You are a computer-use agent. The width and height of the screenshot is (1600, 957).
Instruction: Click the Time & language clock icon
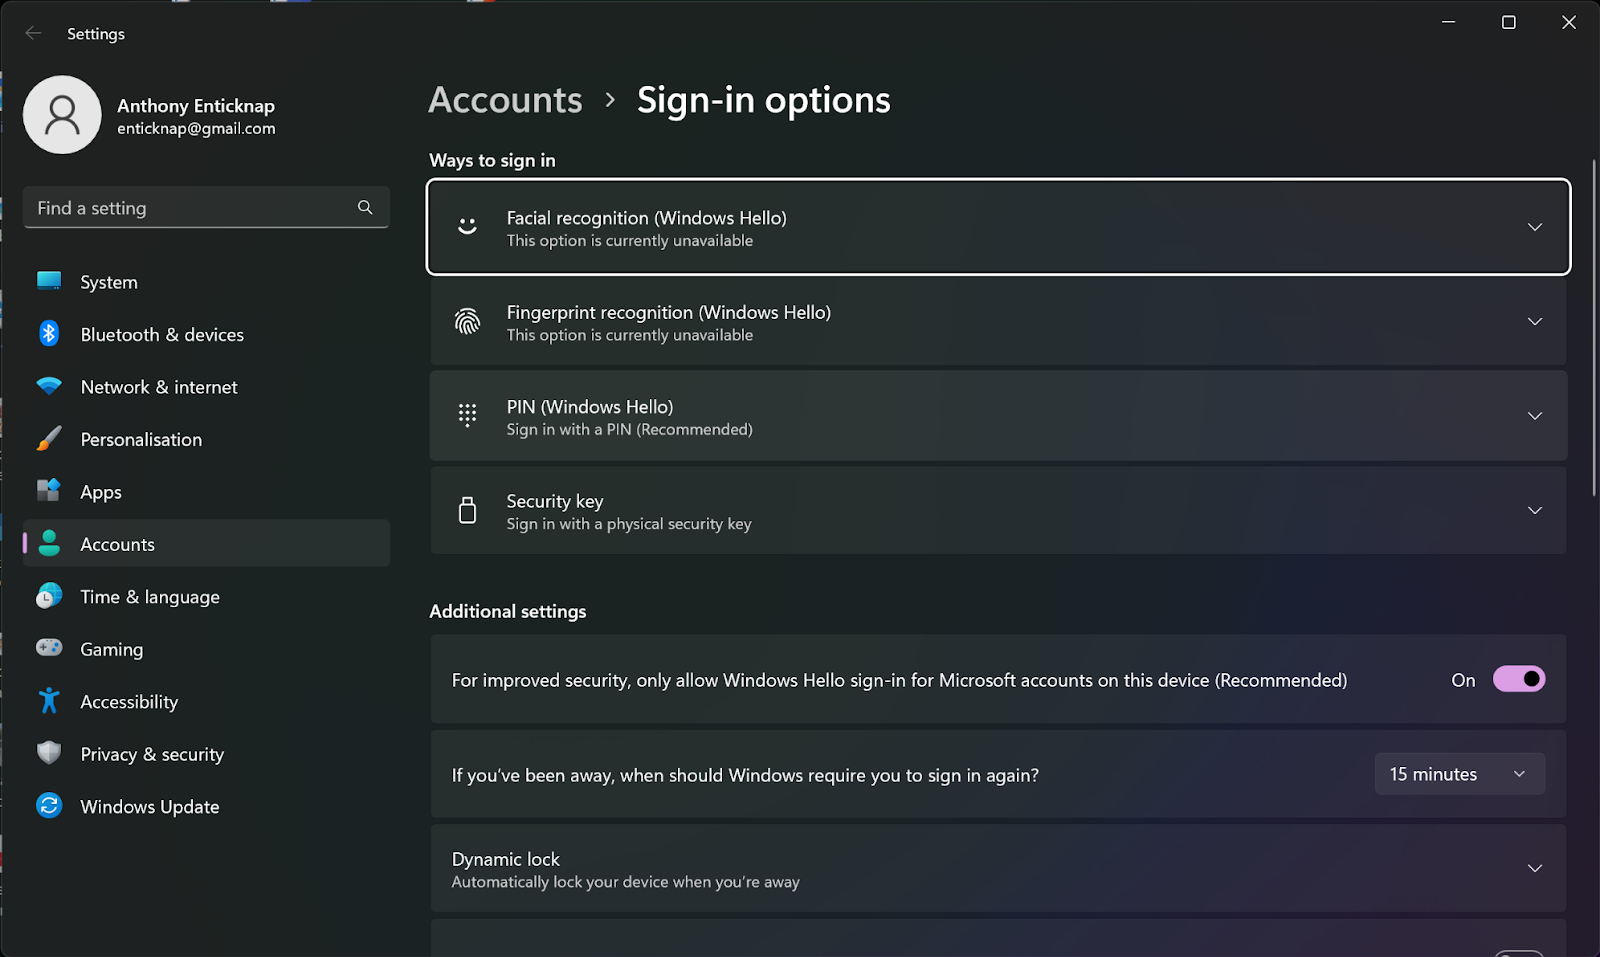coord(49,596)
